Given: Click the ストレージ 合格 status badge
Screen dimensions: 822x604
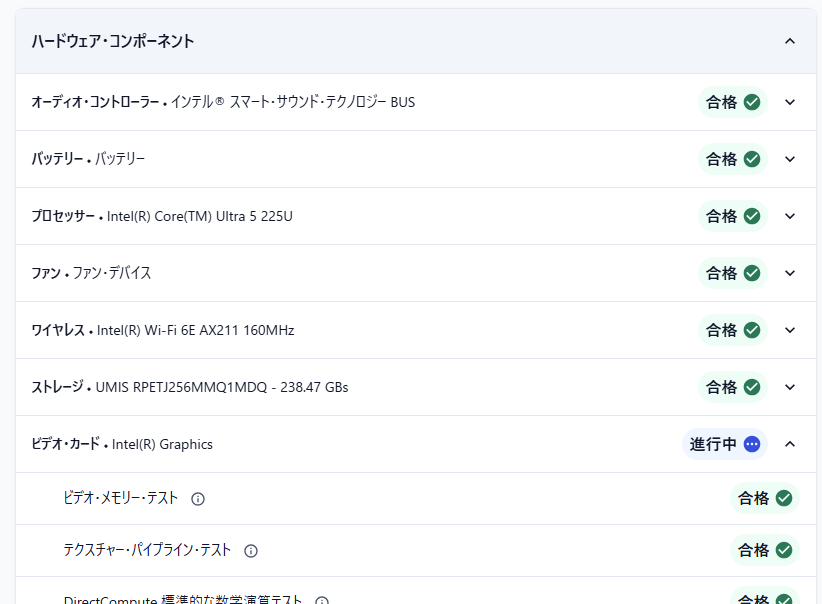Looking at the screenshot, I should [x=732, y=387].
